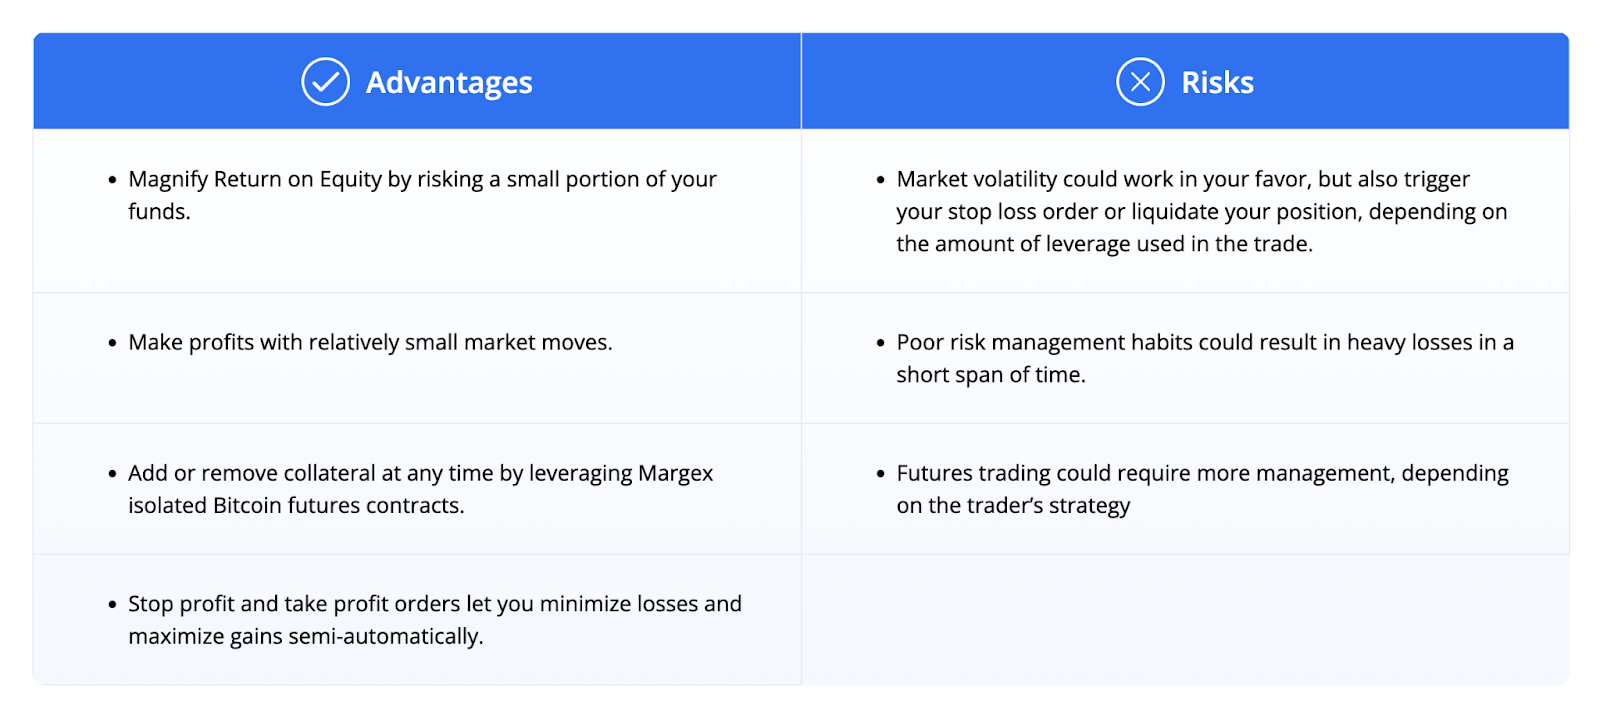Click the Add or remove collateral text
The height and width of the screenshot is (705, 1600).
[x=420, y=489]
